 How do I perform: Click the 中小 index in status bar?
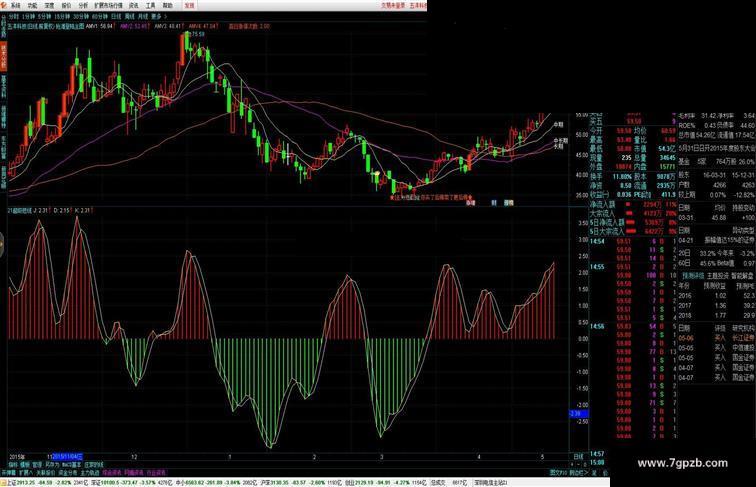coord(216,483)
